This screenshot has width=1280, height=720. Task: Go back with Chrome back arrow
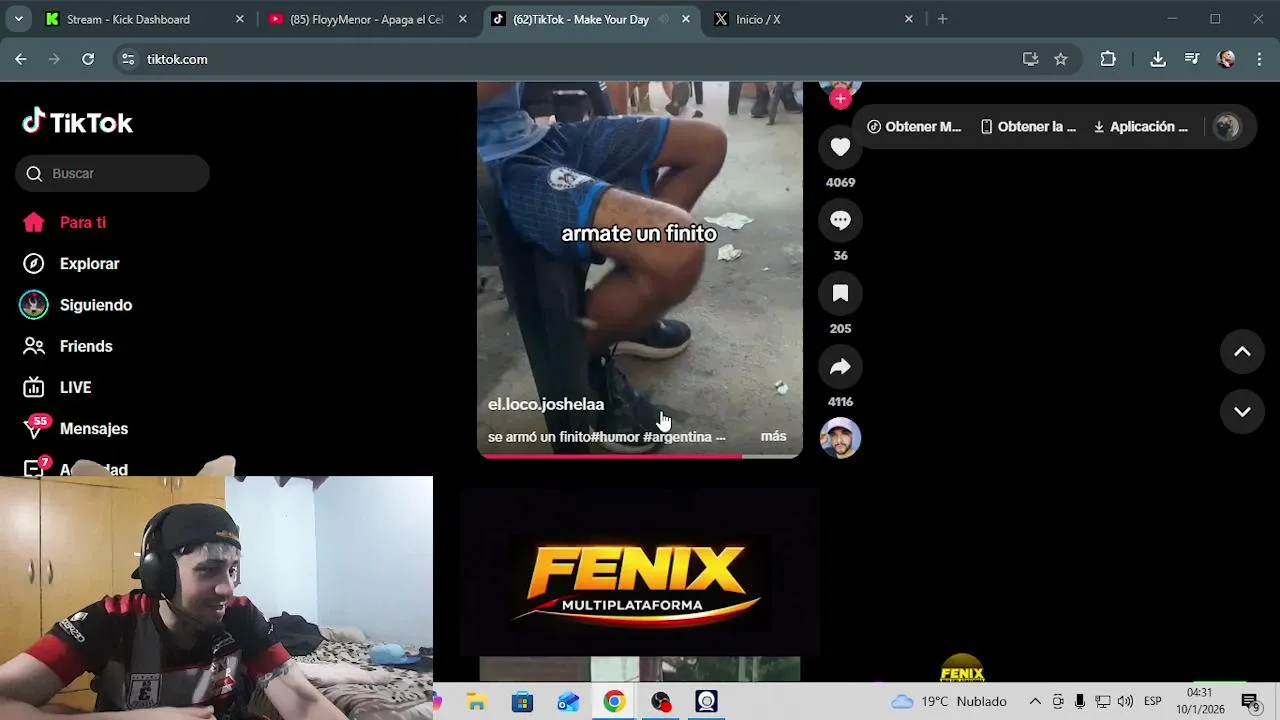pyautogui.click(x=20, y=59)
